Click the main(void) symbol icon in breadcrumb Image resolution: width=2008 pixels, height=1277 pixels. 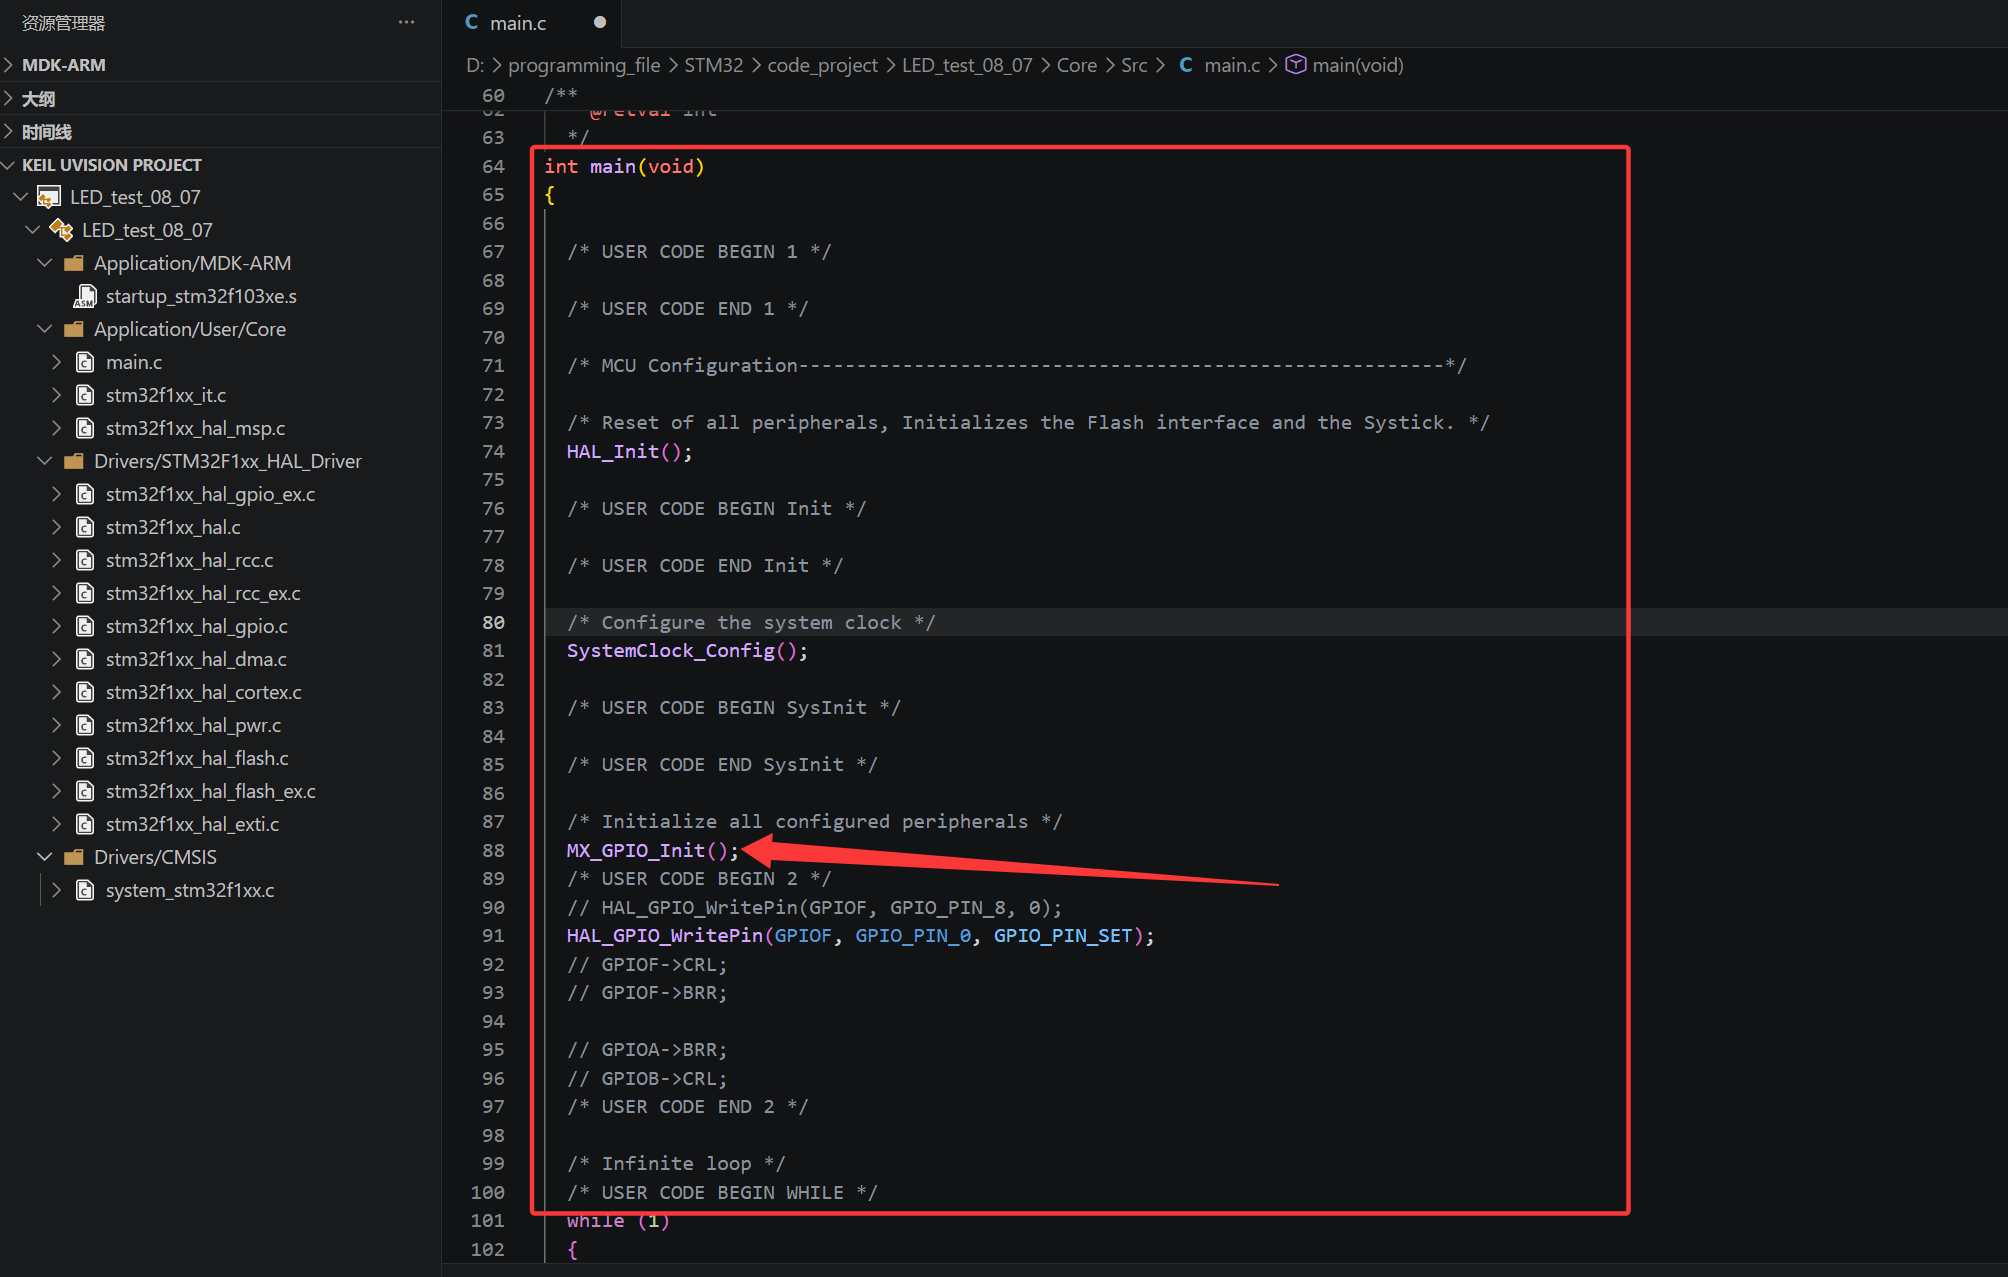point(1295,64)
